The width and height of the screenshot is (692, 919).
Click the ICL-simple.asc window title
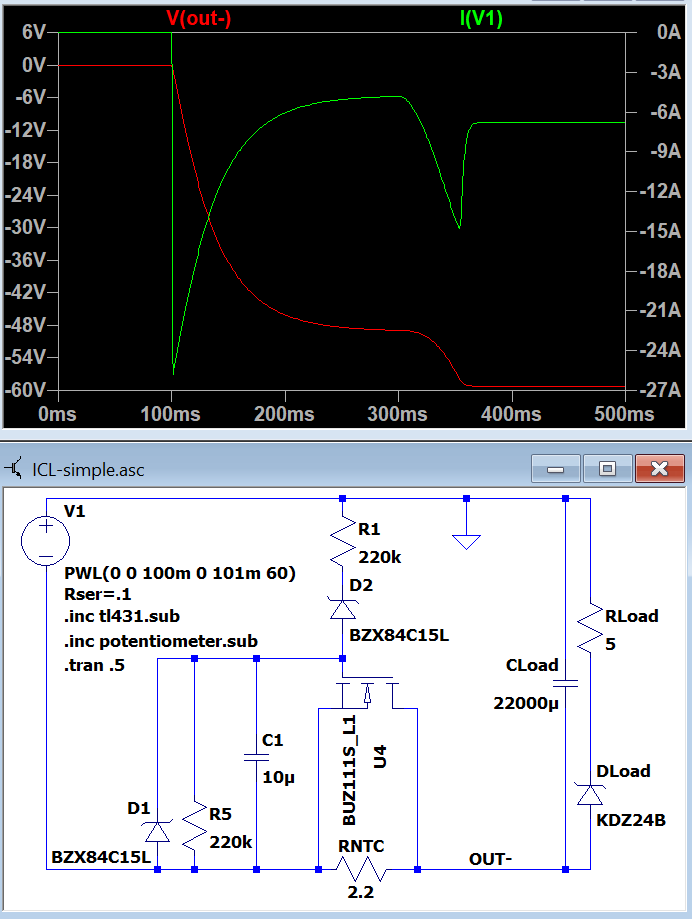tap(88, 470)
